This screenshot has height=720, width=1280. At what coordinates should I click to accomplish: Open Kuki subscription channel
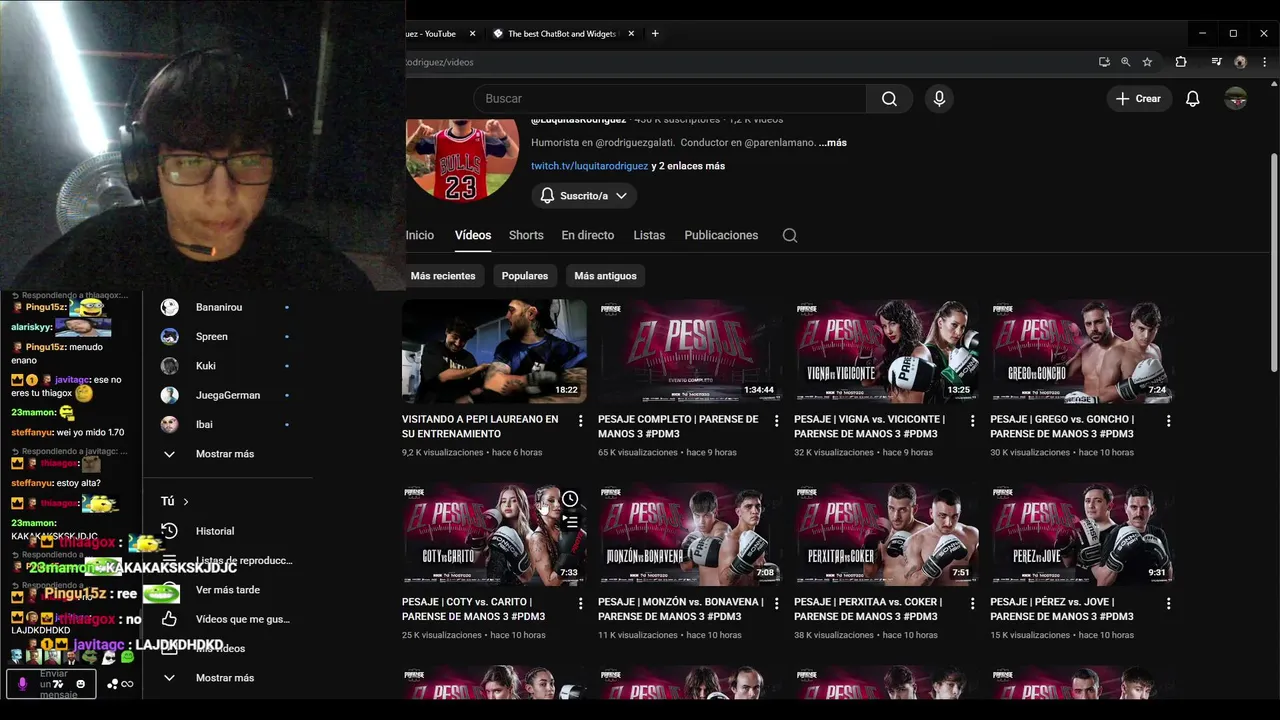227,366
